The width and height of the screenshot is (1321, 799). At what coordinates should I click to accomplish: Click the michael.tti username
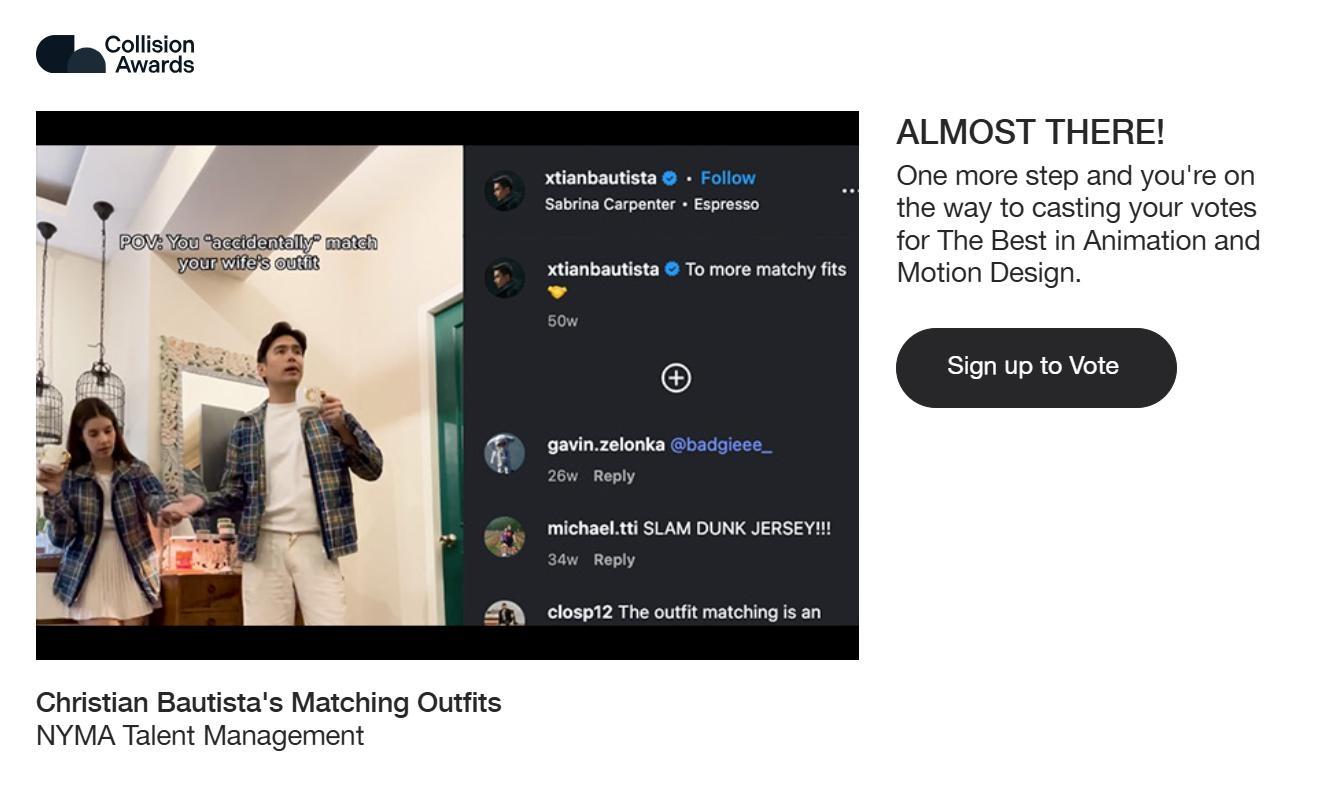pos(592,528)
